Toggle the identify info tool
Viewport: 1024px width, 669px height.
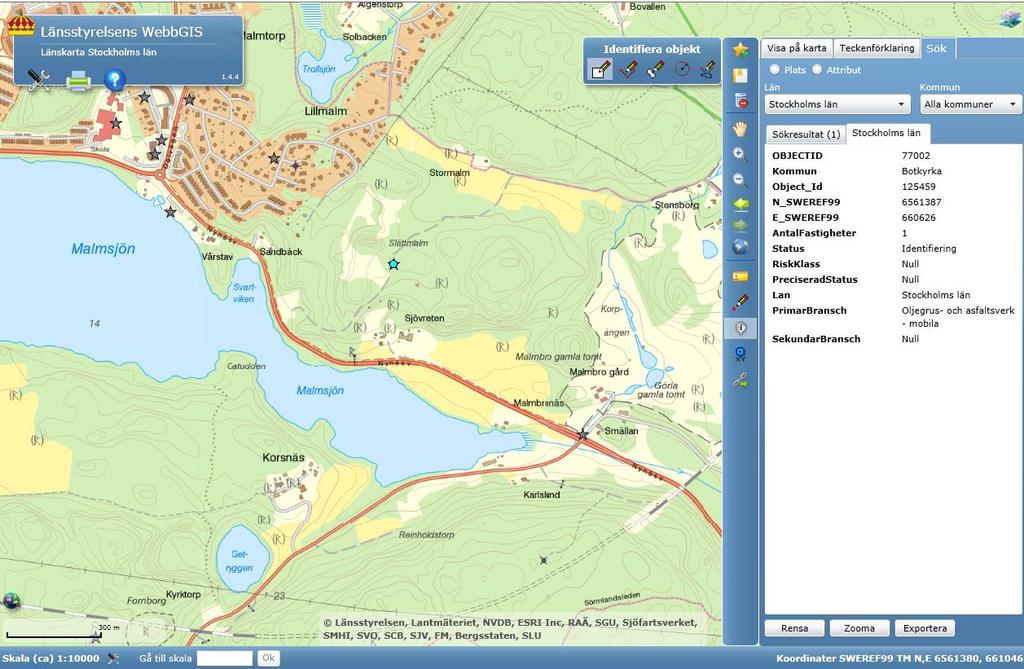[x=741, y=328]
